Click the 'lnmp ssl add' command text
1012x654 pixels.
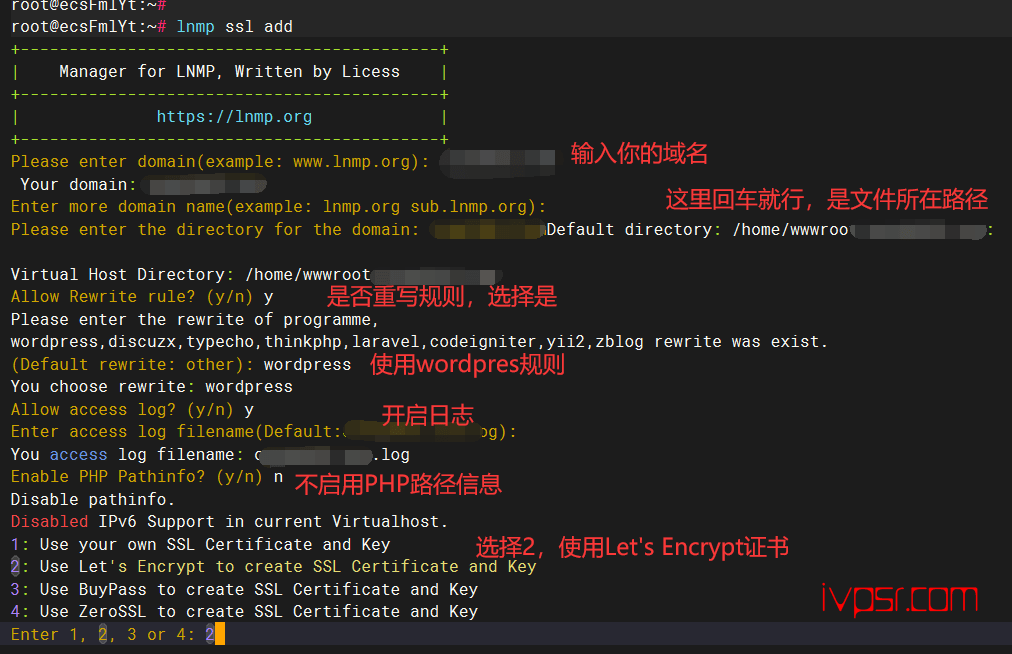[x=234, y=26]
